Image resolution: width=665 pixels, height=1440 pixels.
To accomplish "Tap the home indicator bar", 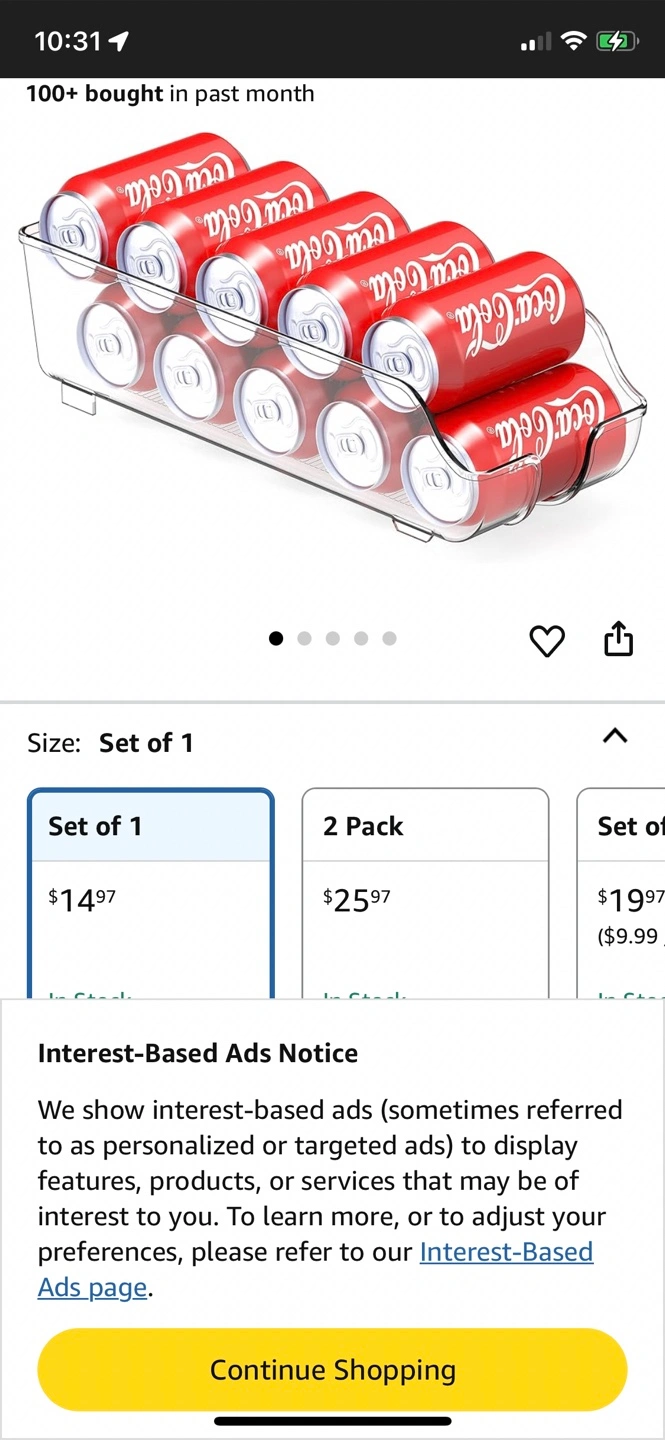I will pos(332,1420).
